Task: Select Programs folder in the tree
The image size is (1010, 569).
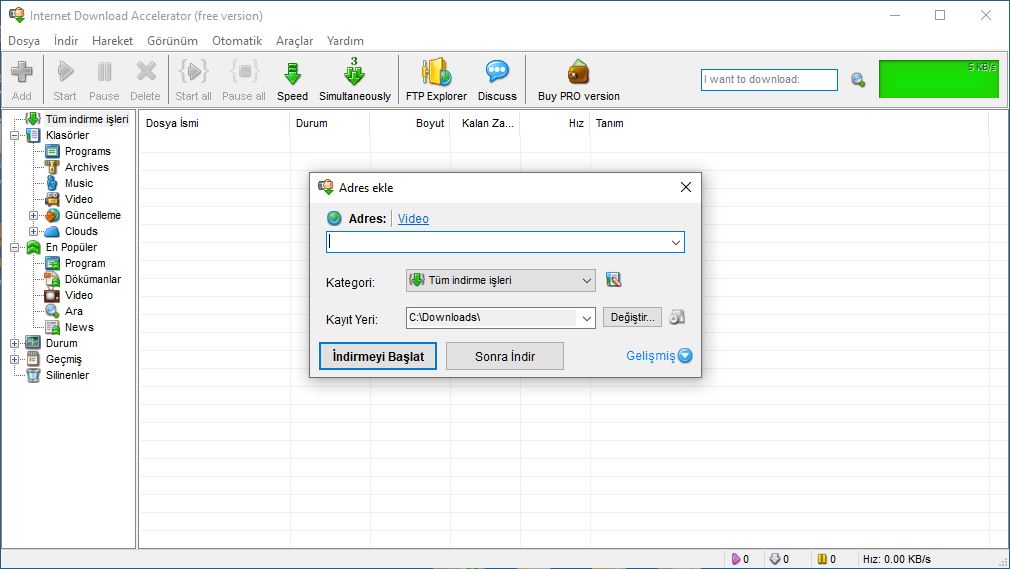Action: pyautogui.click(x=88, y=151)
